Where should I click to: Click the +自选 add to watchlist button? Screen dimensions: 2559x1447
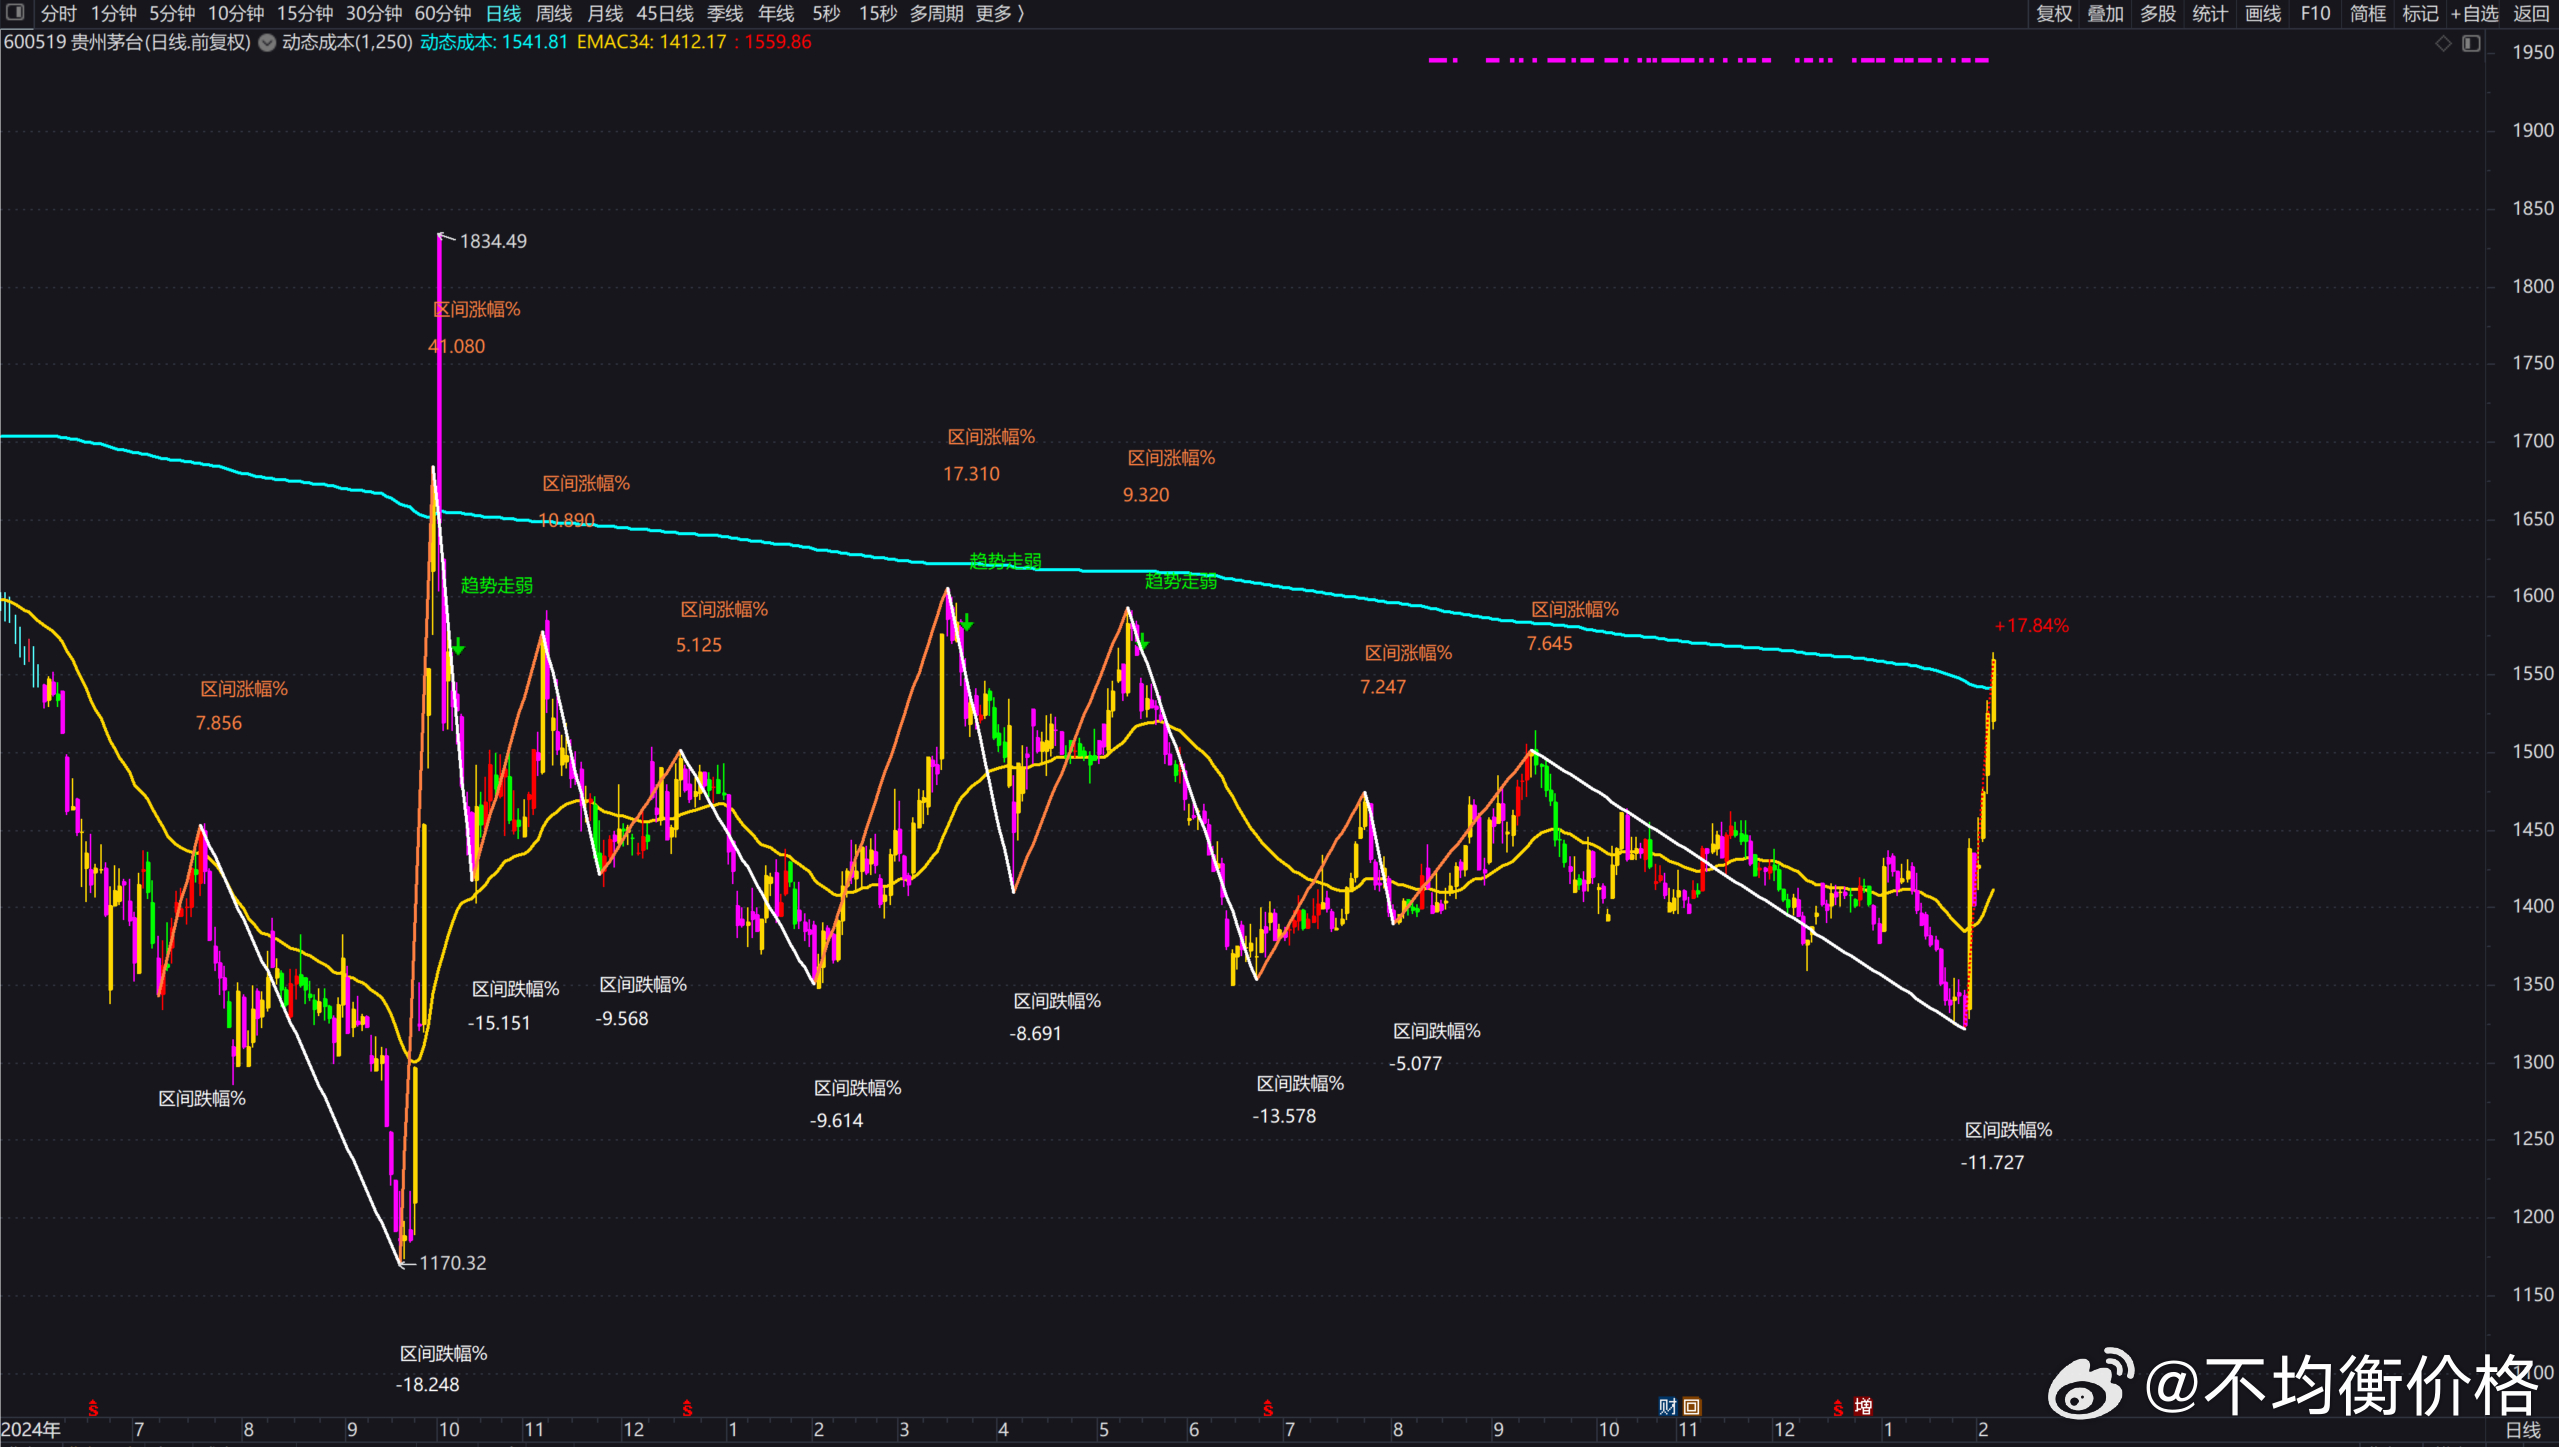[2474, 13]
